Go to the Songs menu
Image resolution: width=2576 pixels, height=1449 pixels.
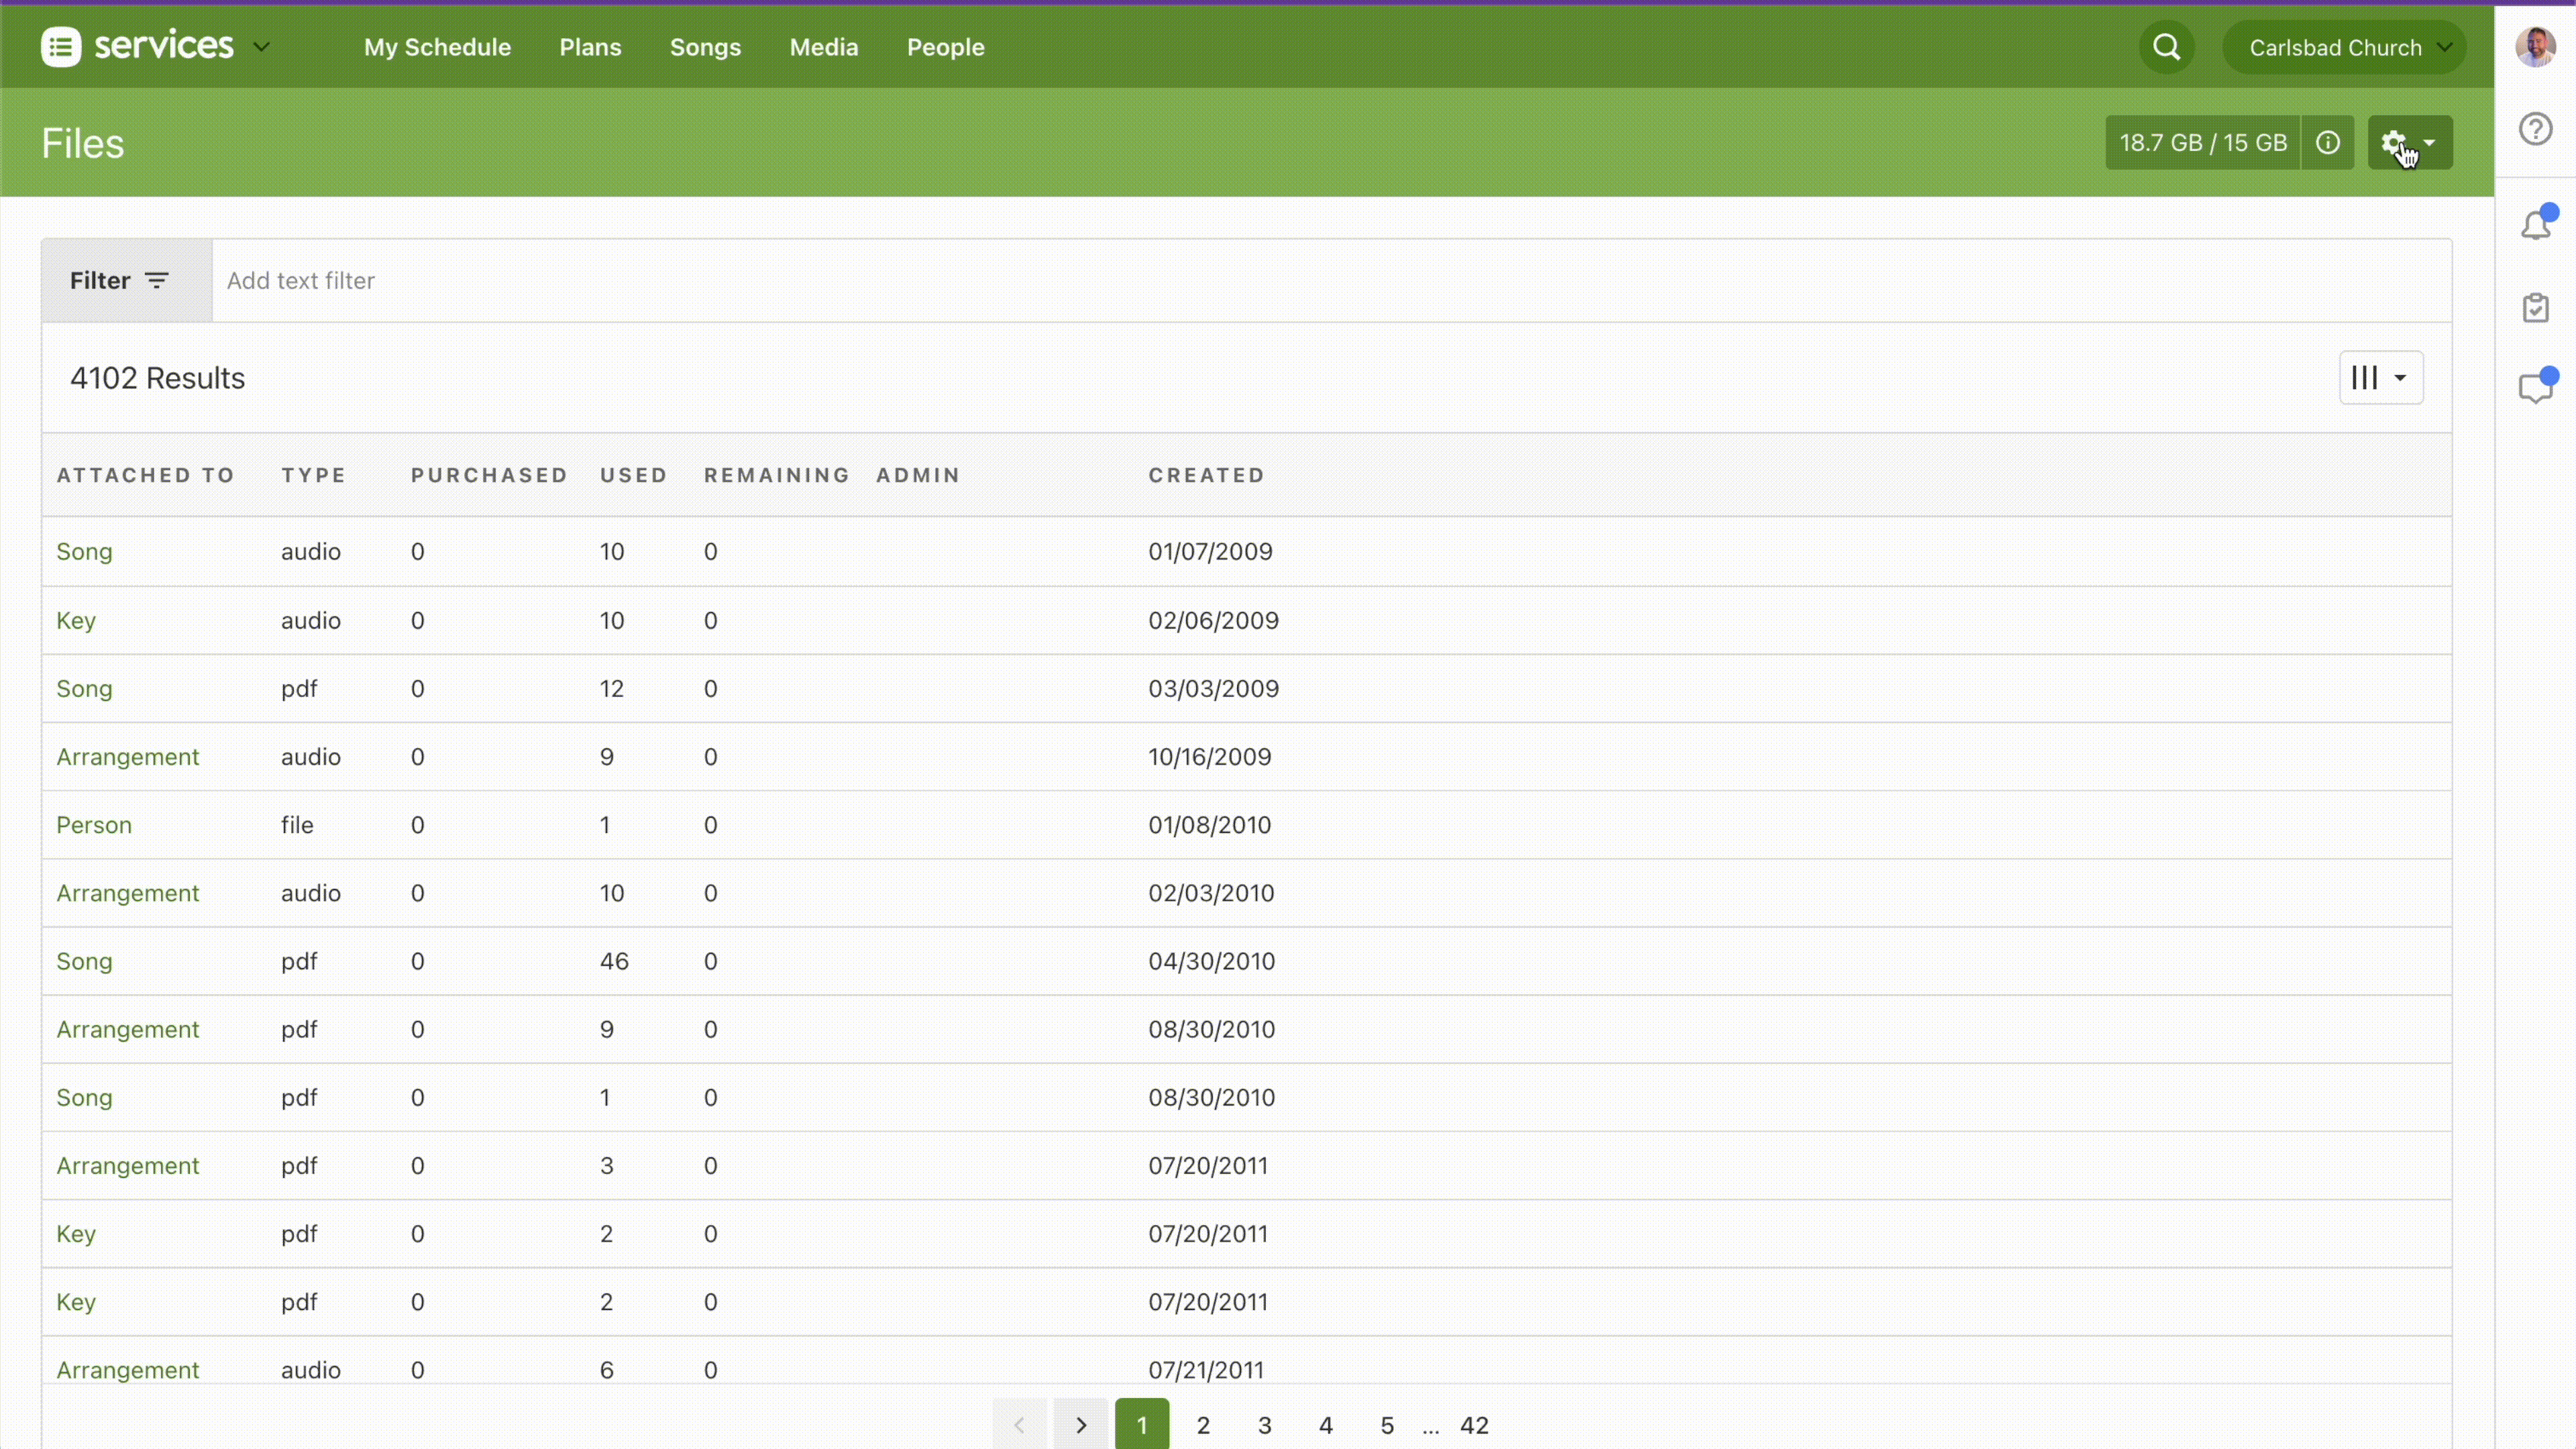click(x=705, y=47)
